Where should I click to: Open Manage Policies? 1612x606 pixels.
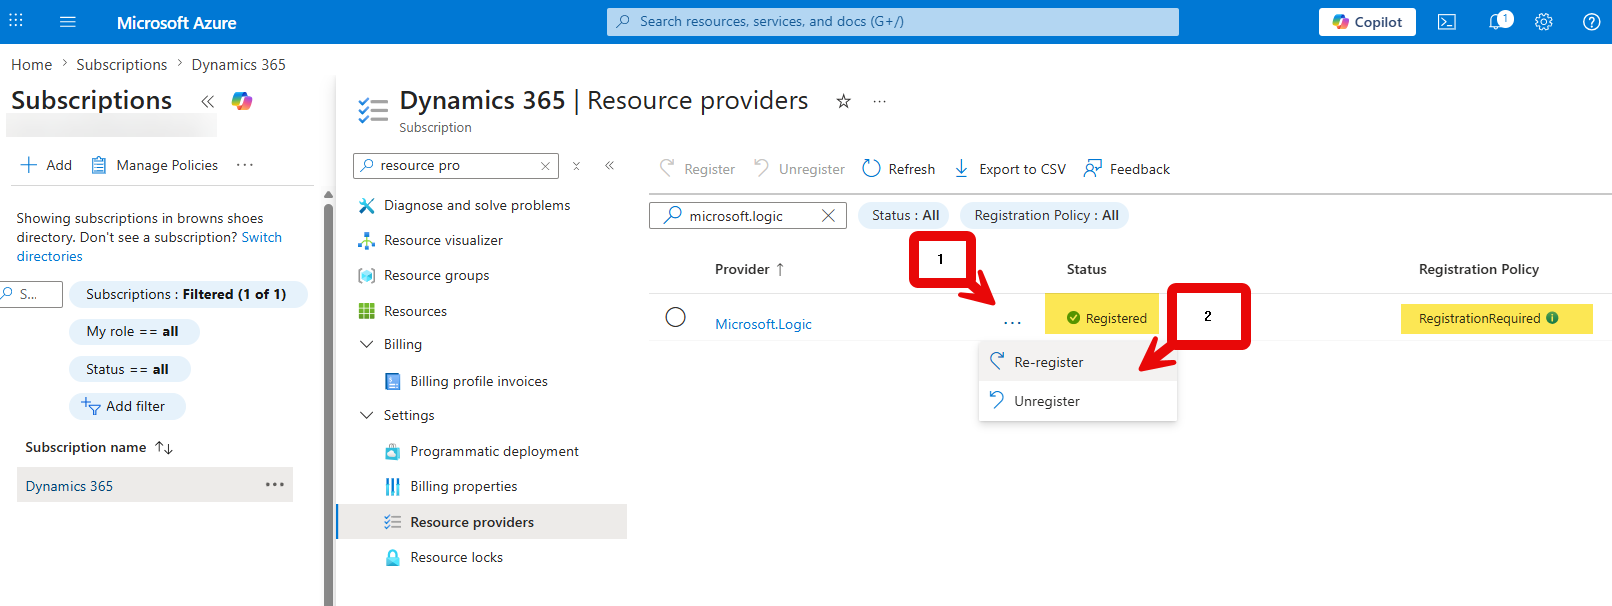click(x=154, y=165)
